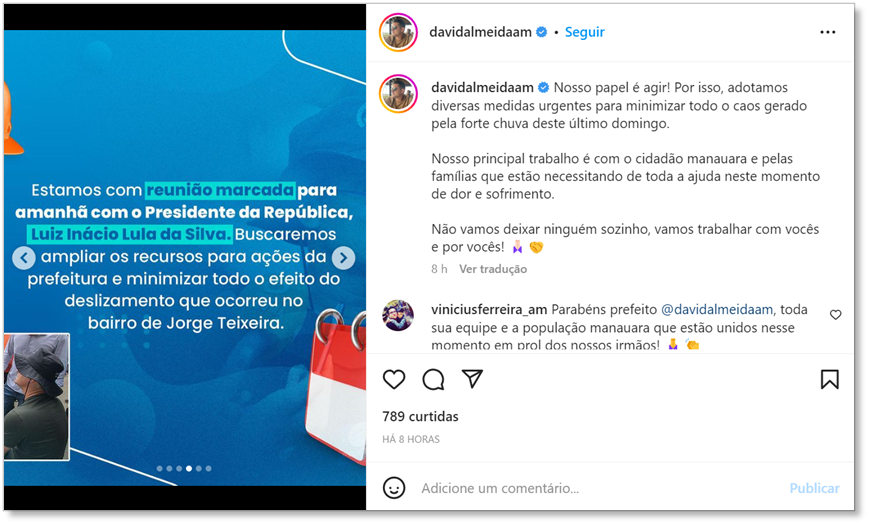Viewport: 869px width, 525px height.
Task: Select the last carousel indicator dot
Action: (x=208, y=468)
